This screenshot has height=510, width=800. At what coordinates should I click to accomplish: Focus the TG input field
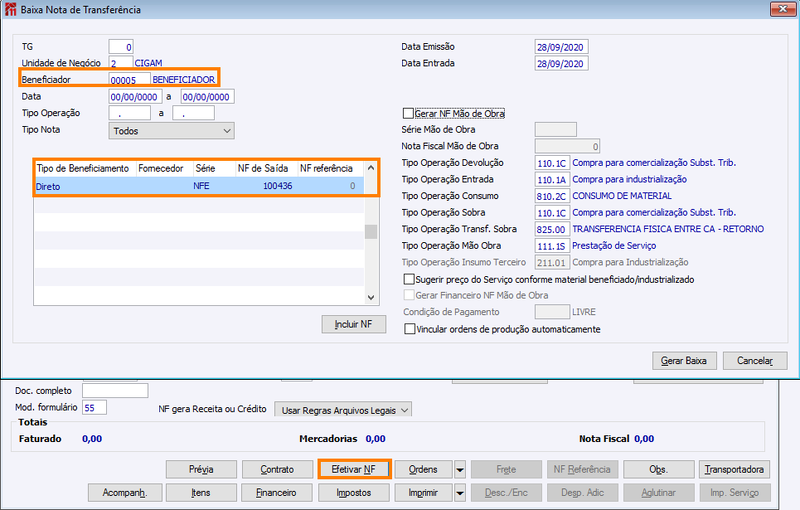pyautogui.click(x=121, y=47)
